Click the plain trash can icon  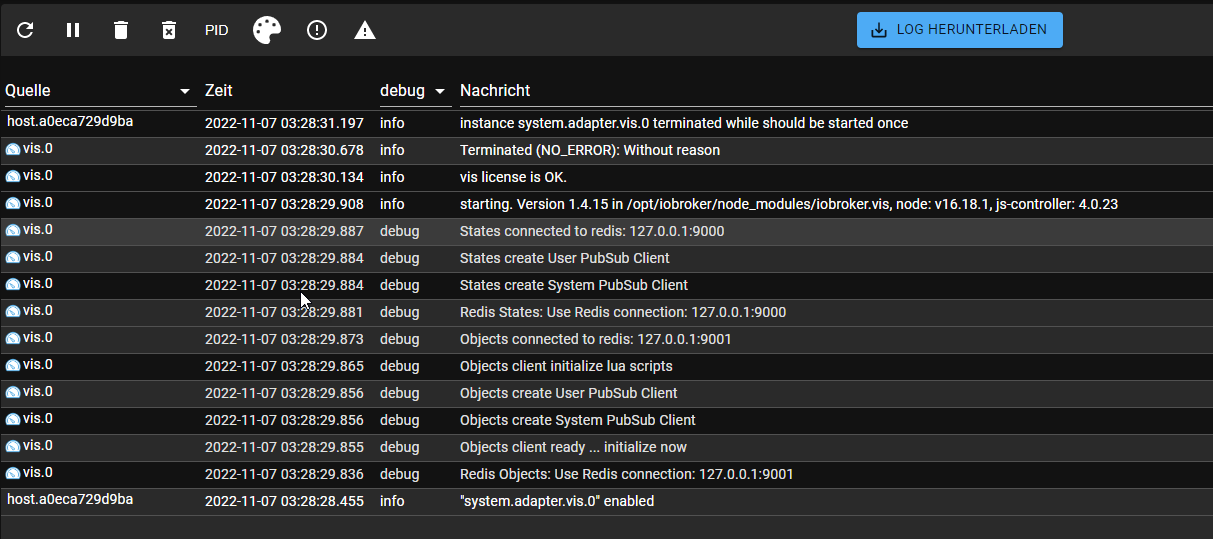click(121, 30)
